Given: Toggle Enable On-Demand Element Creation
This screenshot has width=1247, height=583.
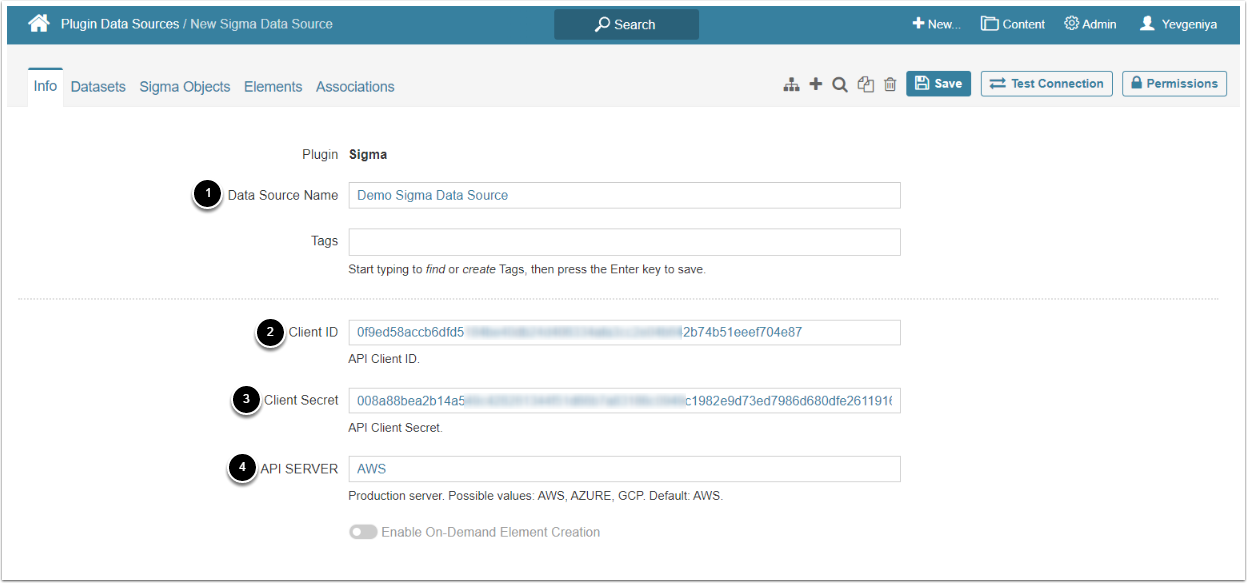Looking at the screenshot, I should tap(363, 532).
